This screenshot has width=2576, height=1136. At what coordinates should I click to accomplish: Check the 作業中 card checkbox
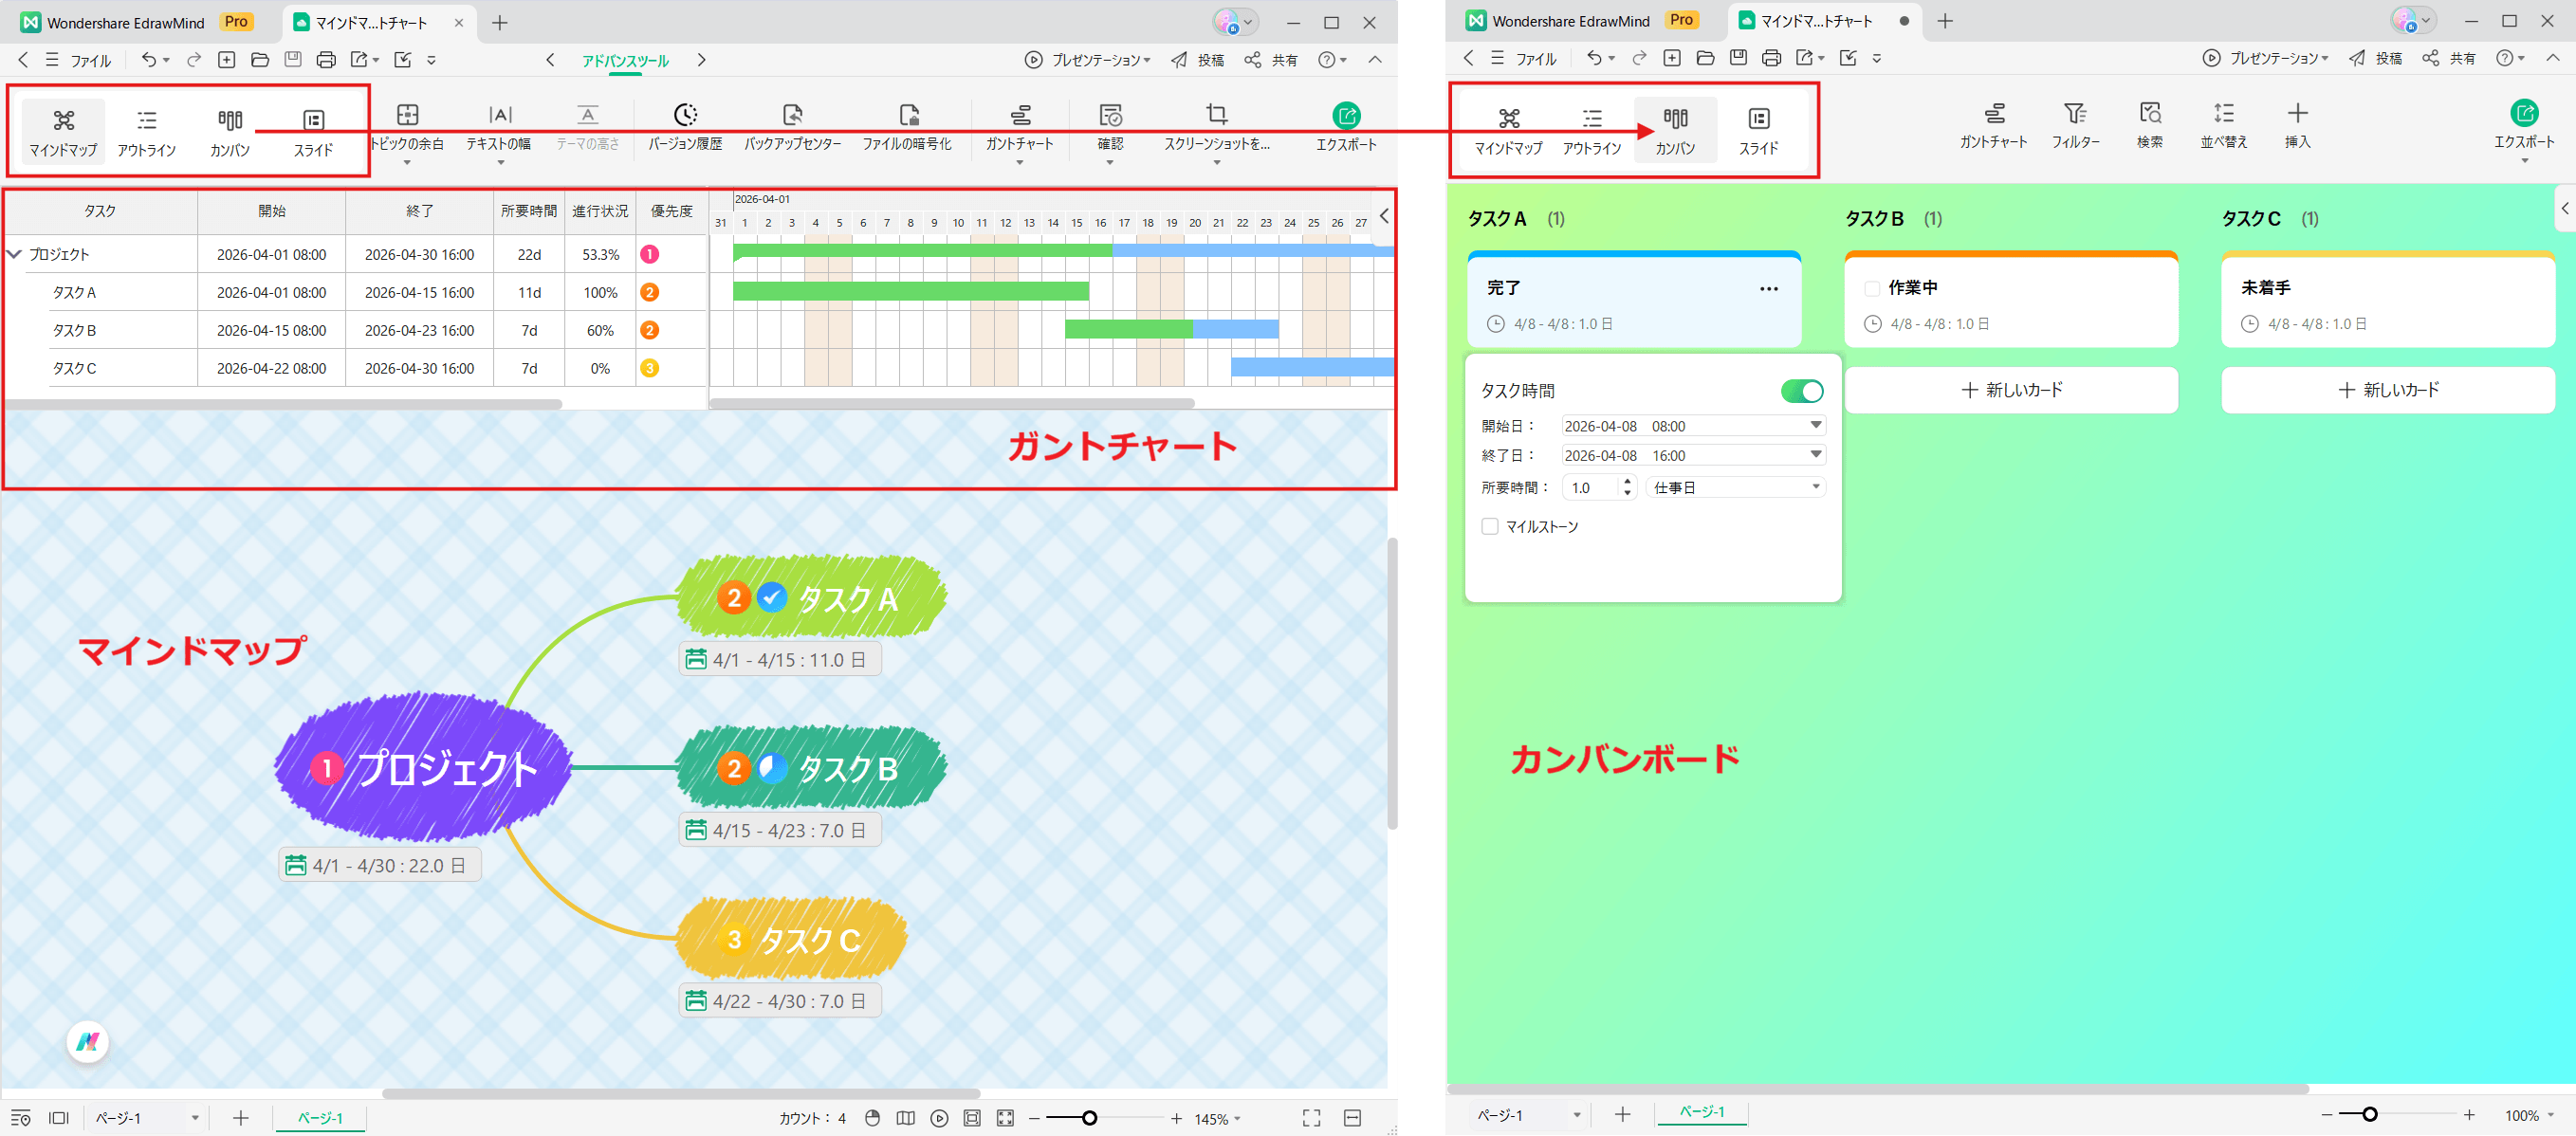[x=1871, y=288]
